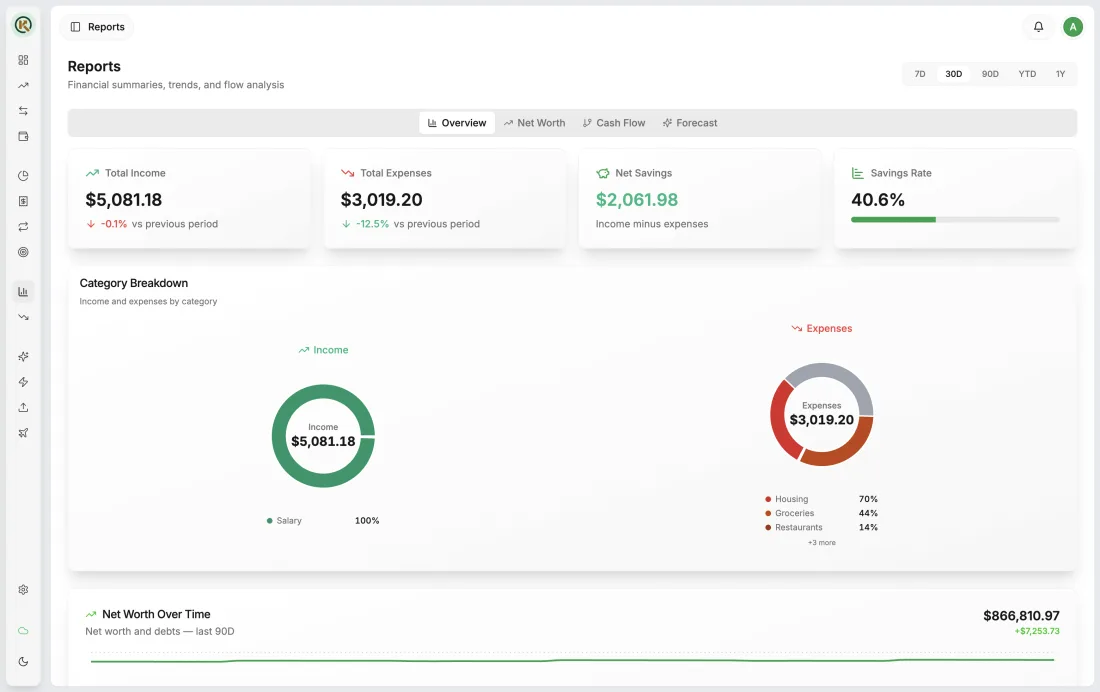Click the Salary legend entry
Image resolution: width=1100 pixels, height=692 pixels.
tap(323, 521)
